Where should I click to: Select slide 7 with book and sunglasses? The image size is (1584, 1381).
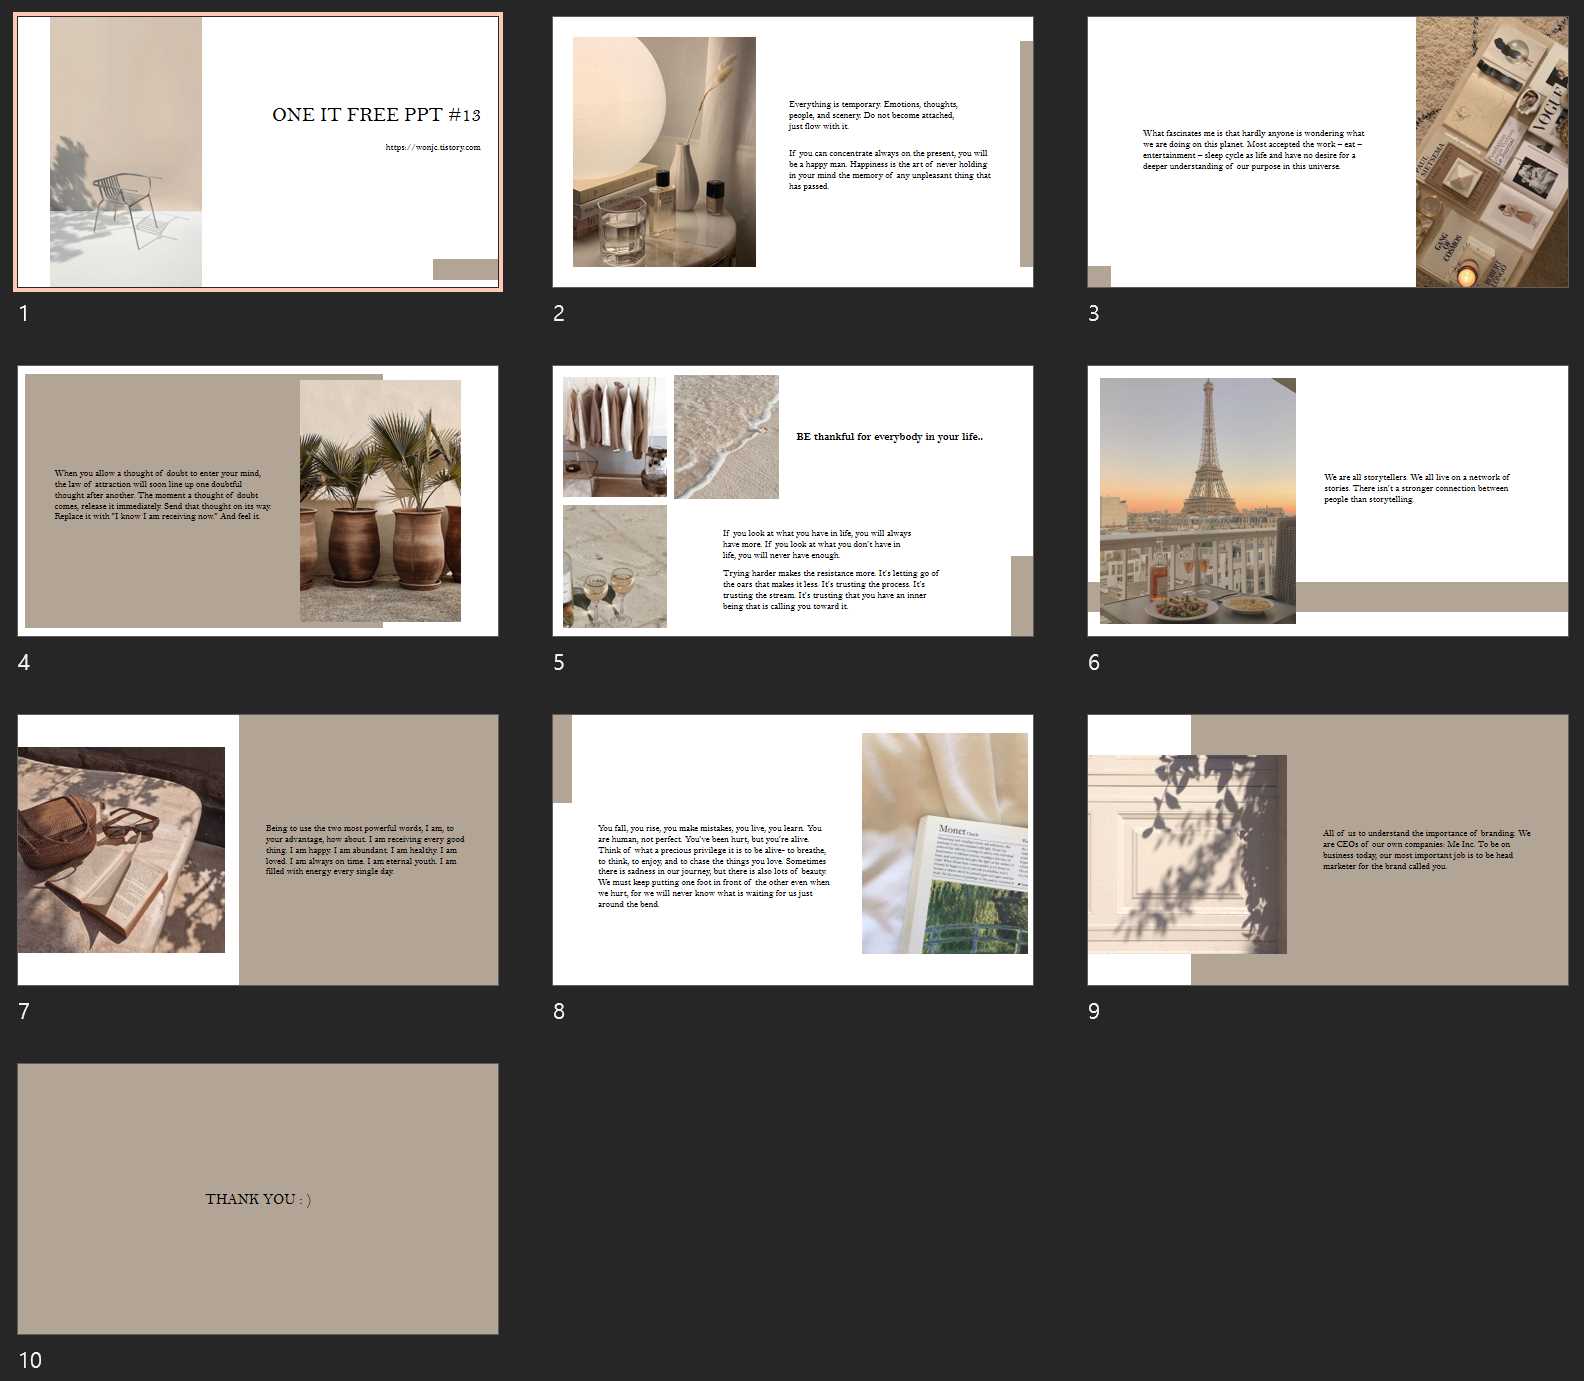(x=258, y=850)
